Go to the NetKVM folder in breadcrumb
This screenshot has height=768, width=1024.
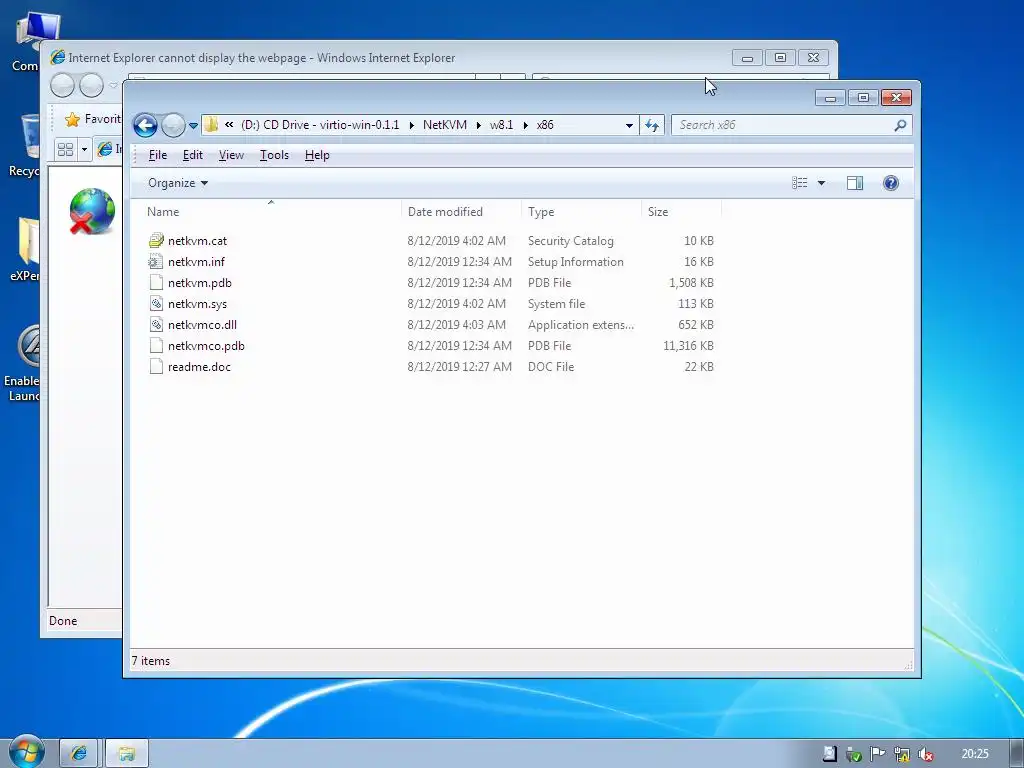(x=445, y=125)
